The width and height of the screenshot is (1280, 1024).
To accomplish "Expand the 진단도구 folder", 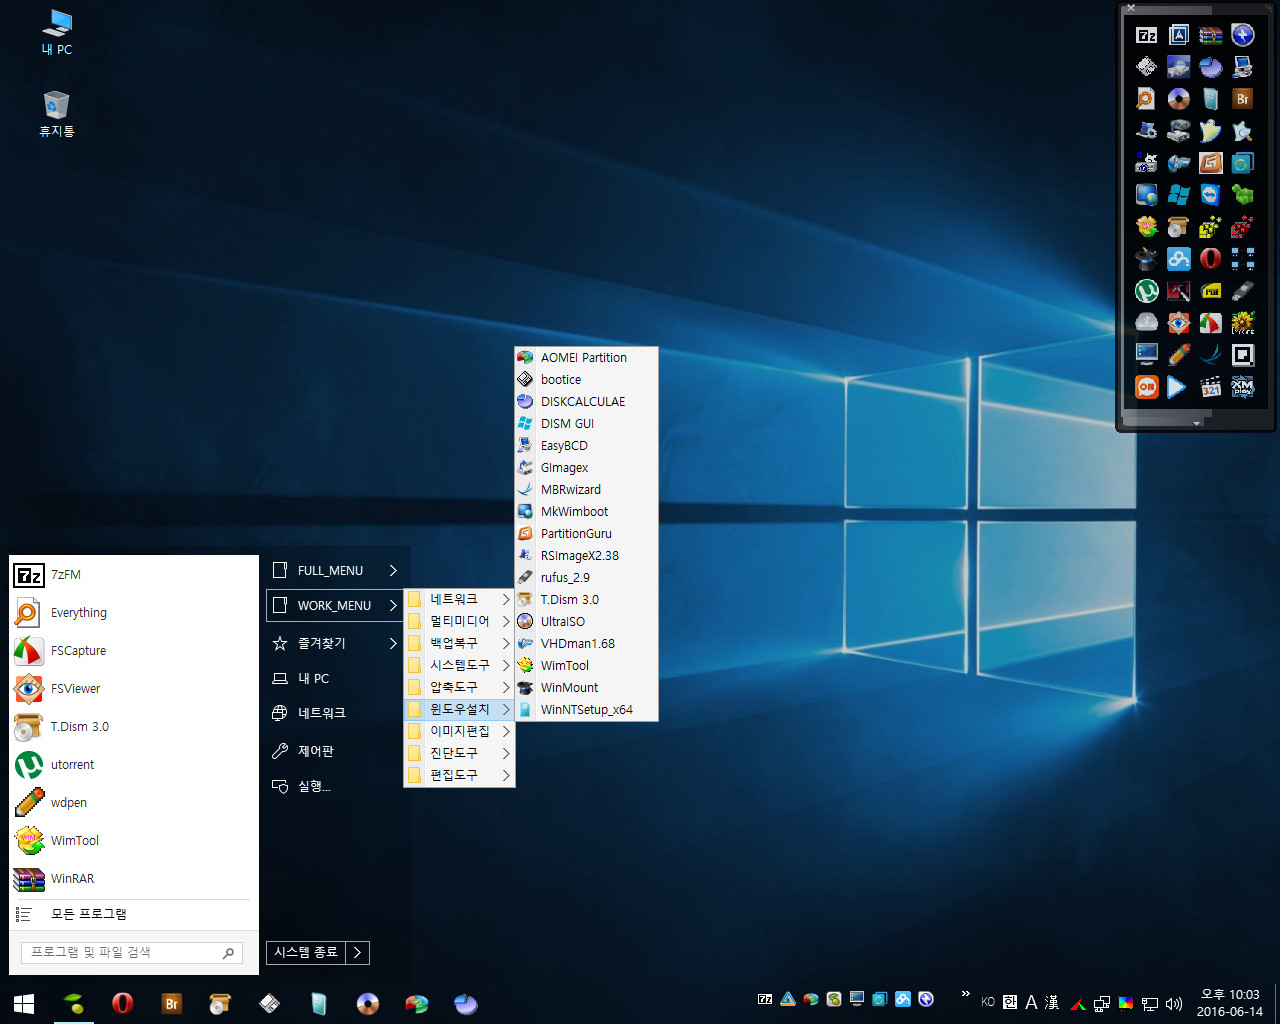I will pos(459,753).
